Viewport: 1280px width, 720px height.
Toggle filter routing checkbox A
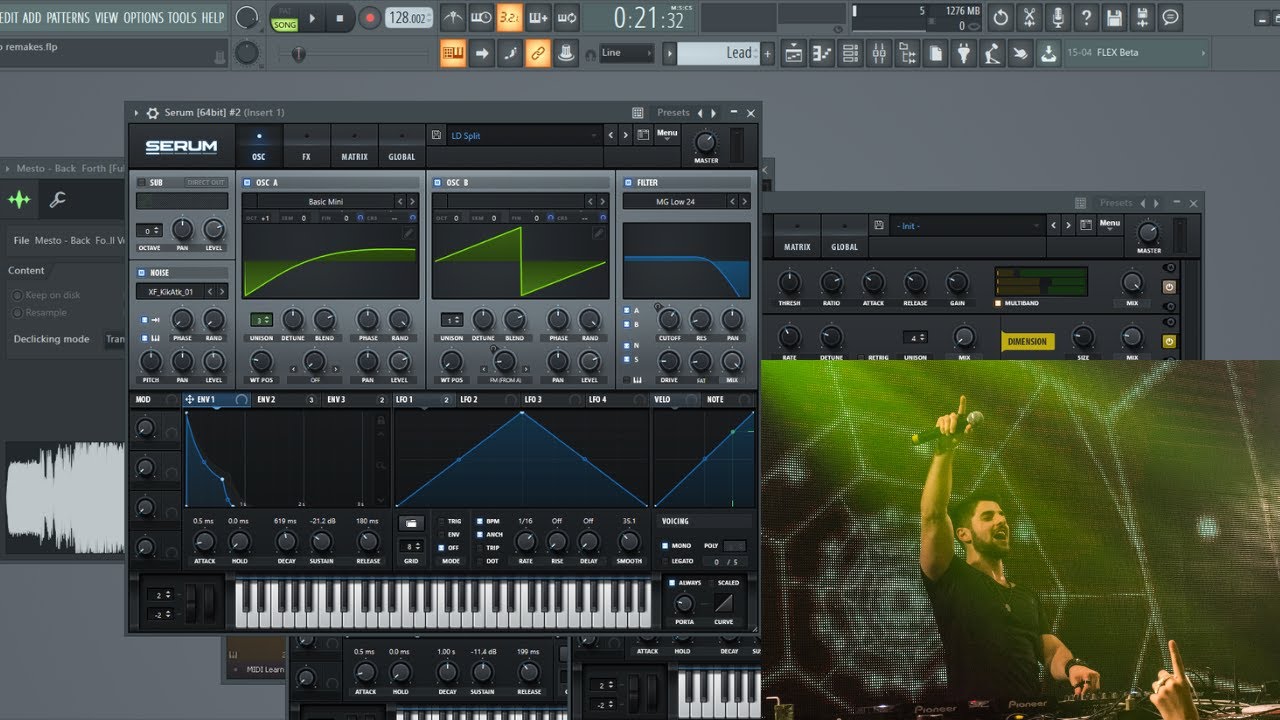(626, 311)
